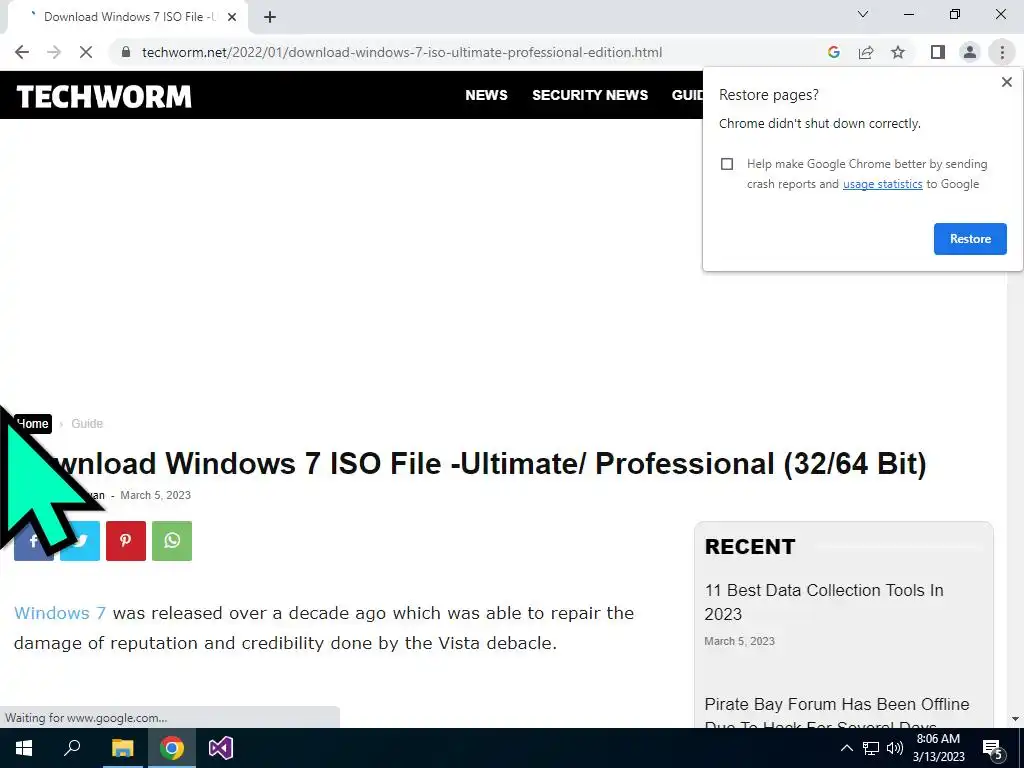Open the usage statistics link
The width and height of the screenshot is (1024, 768).
(x=882, y=184)
